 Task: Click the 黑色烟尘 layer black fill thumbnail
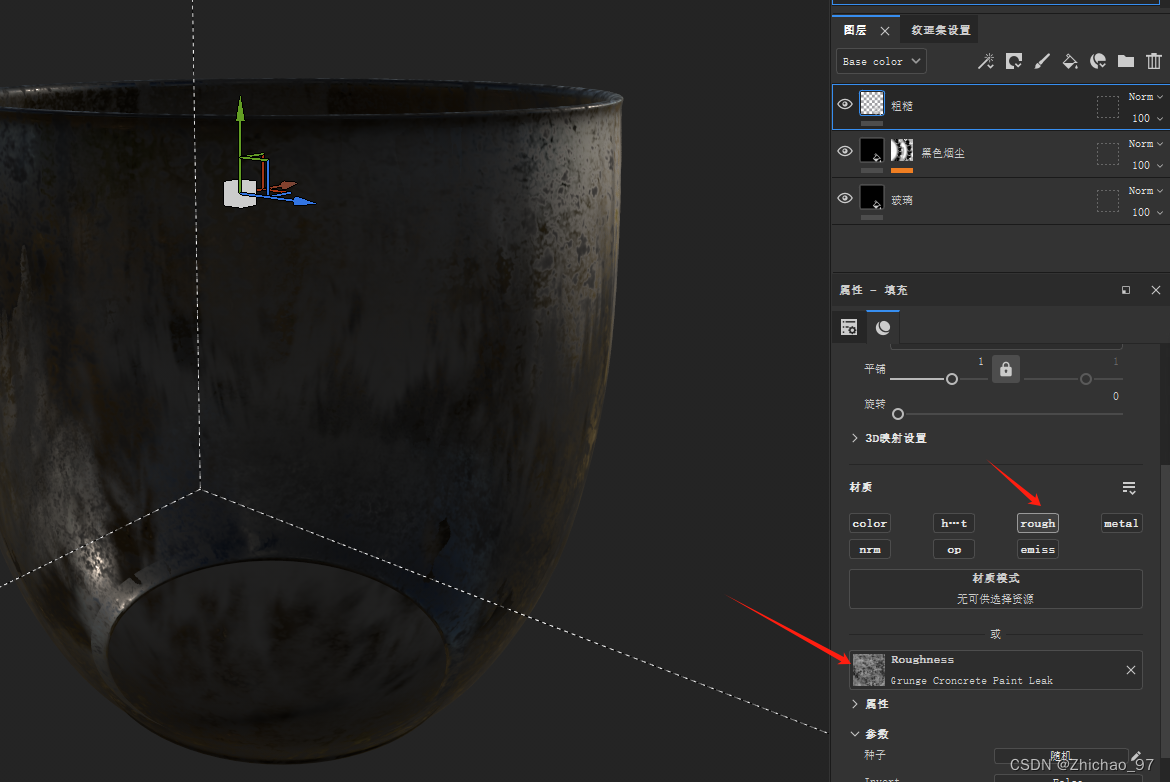[x=872, y=150]
